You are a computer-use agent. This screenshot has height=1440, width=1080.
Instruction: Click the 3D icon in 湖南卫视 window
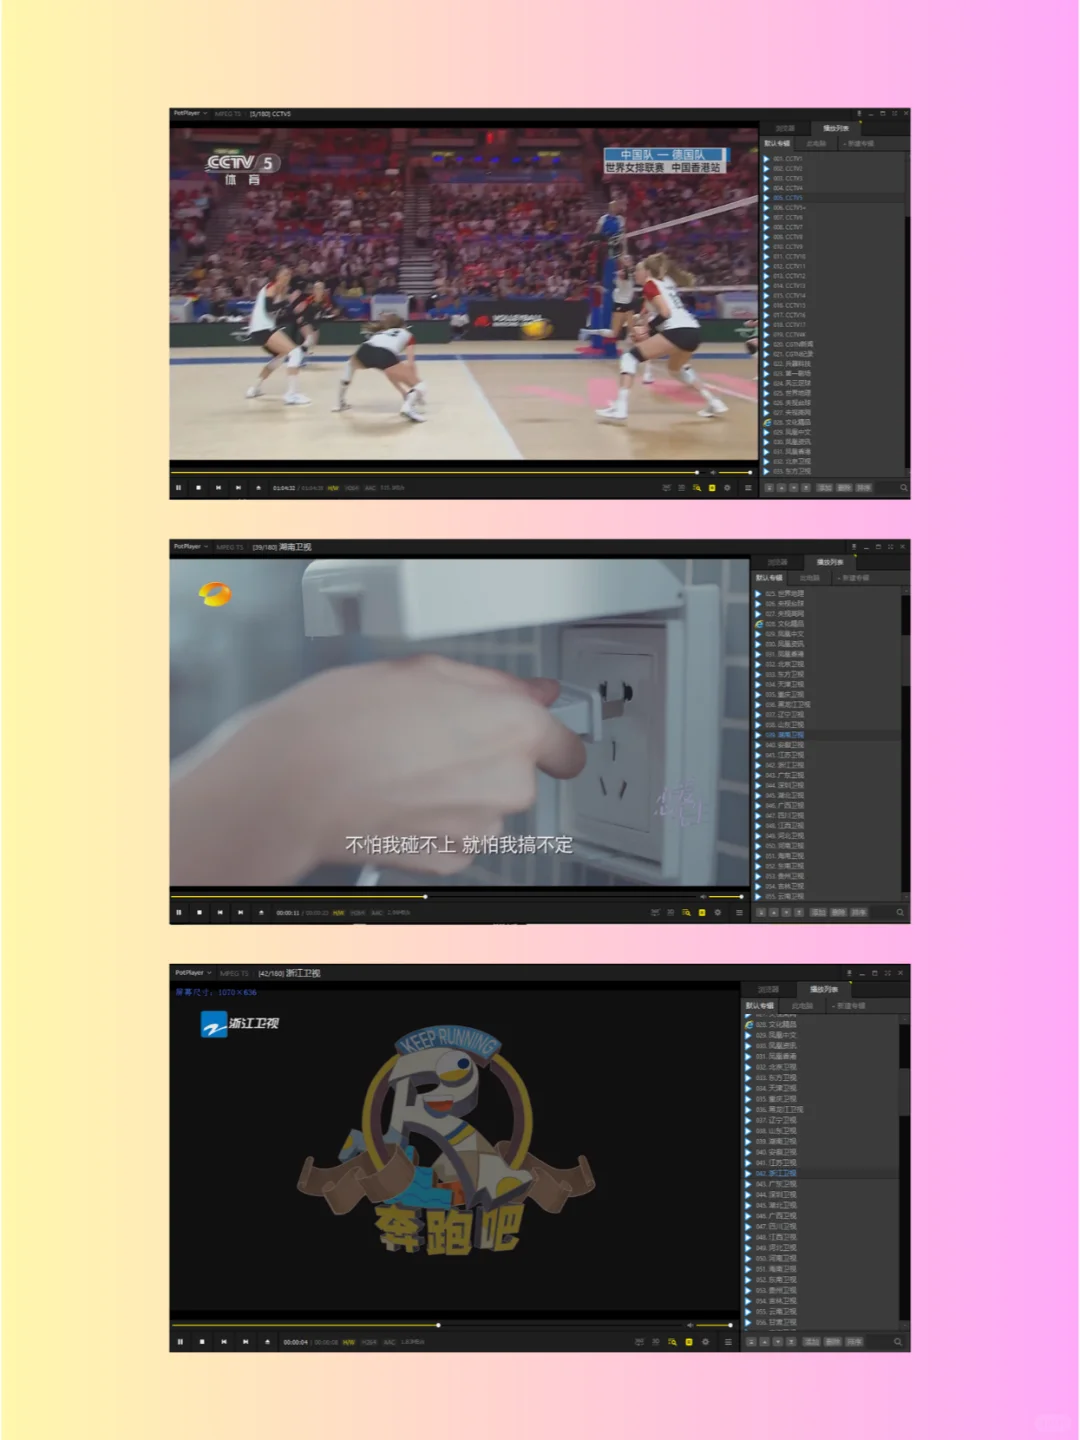click(670, 912)
